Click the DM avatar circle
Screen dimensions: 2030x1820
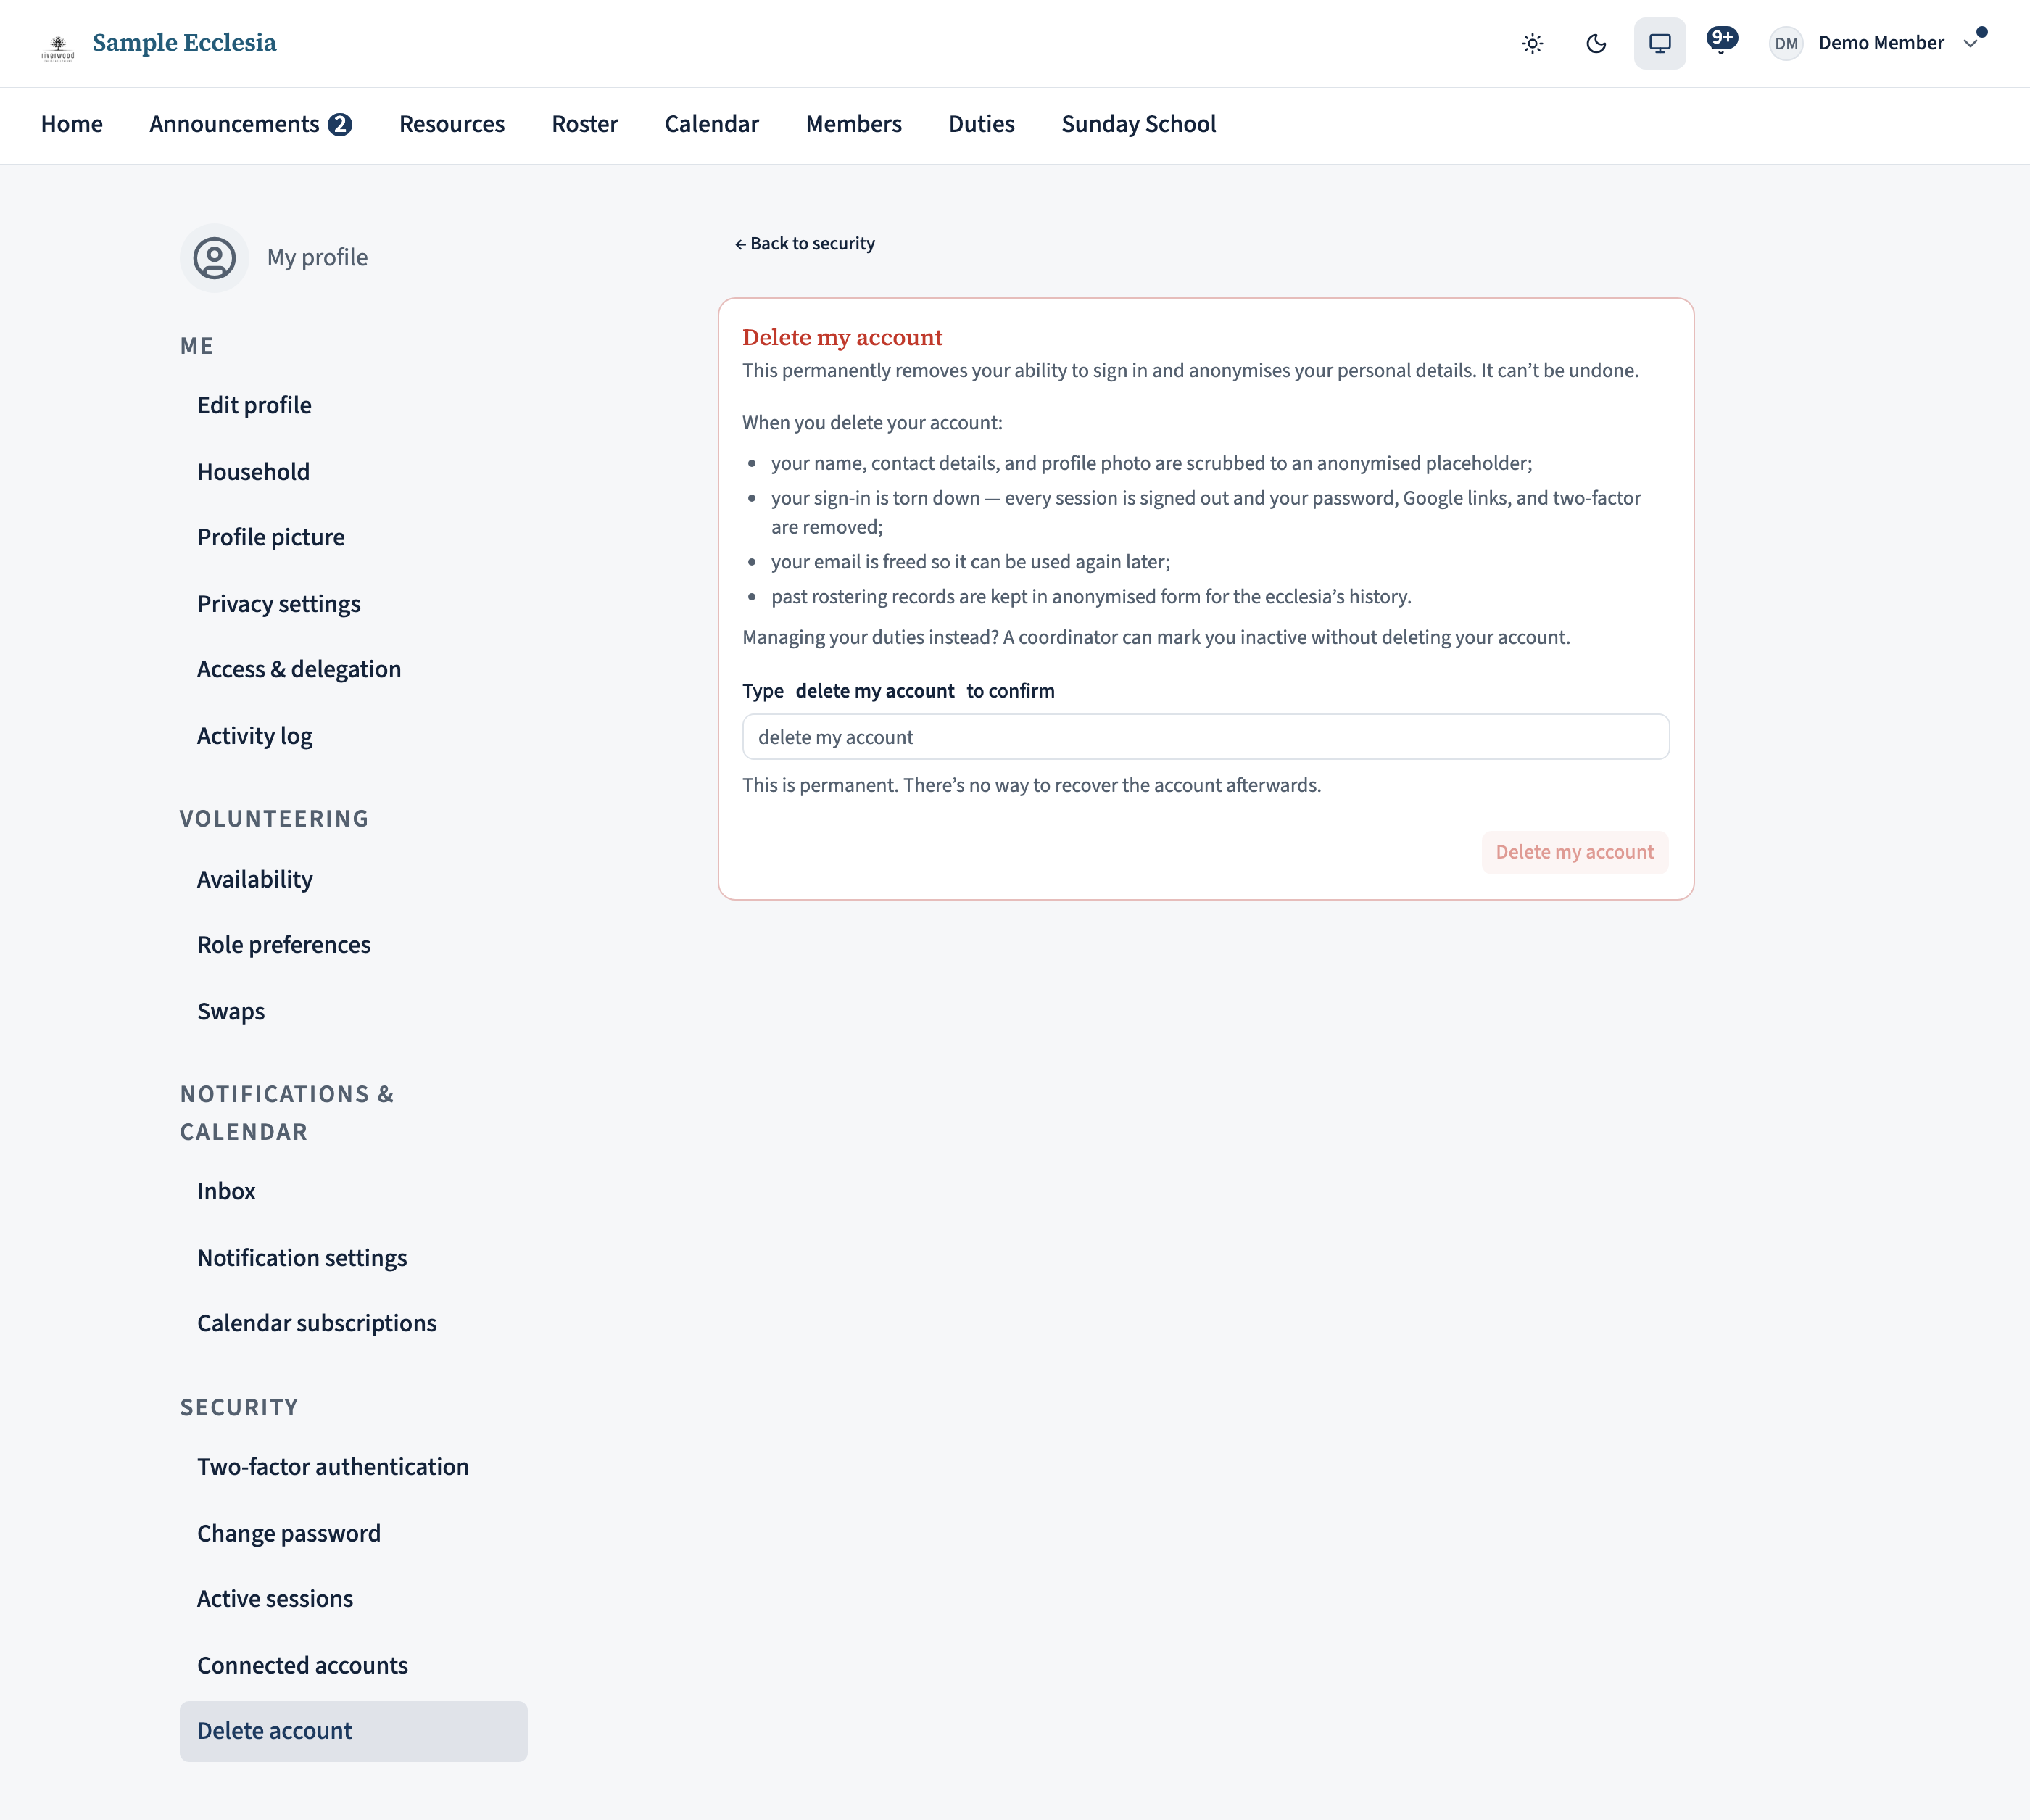[x=1786, y=43]
